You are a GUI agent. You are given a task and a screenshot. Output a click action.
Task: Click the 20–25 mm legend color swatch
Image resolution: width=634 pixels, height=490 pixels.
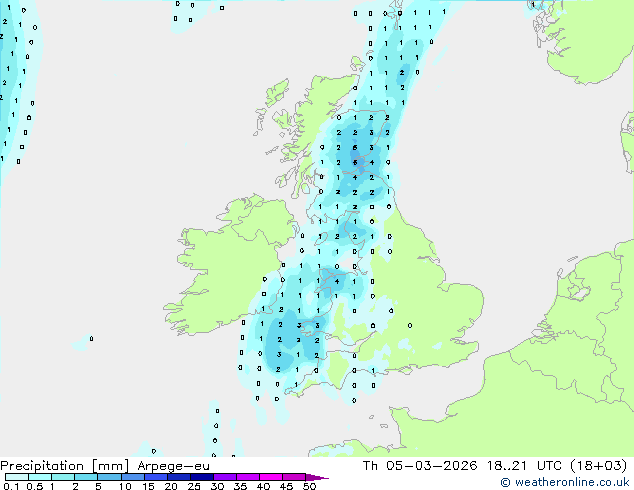[178, 477]
